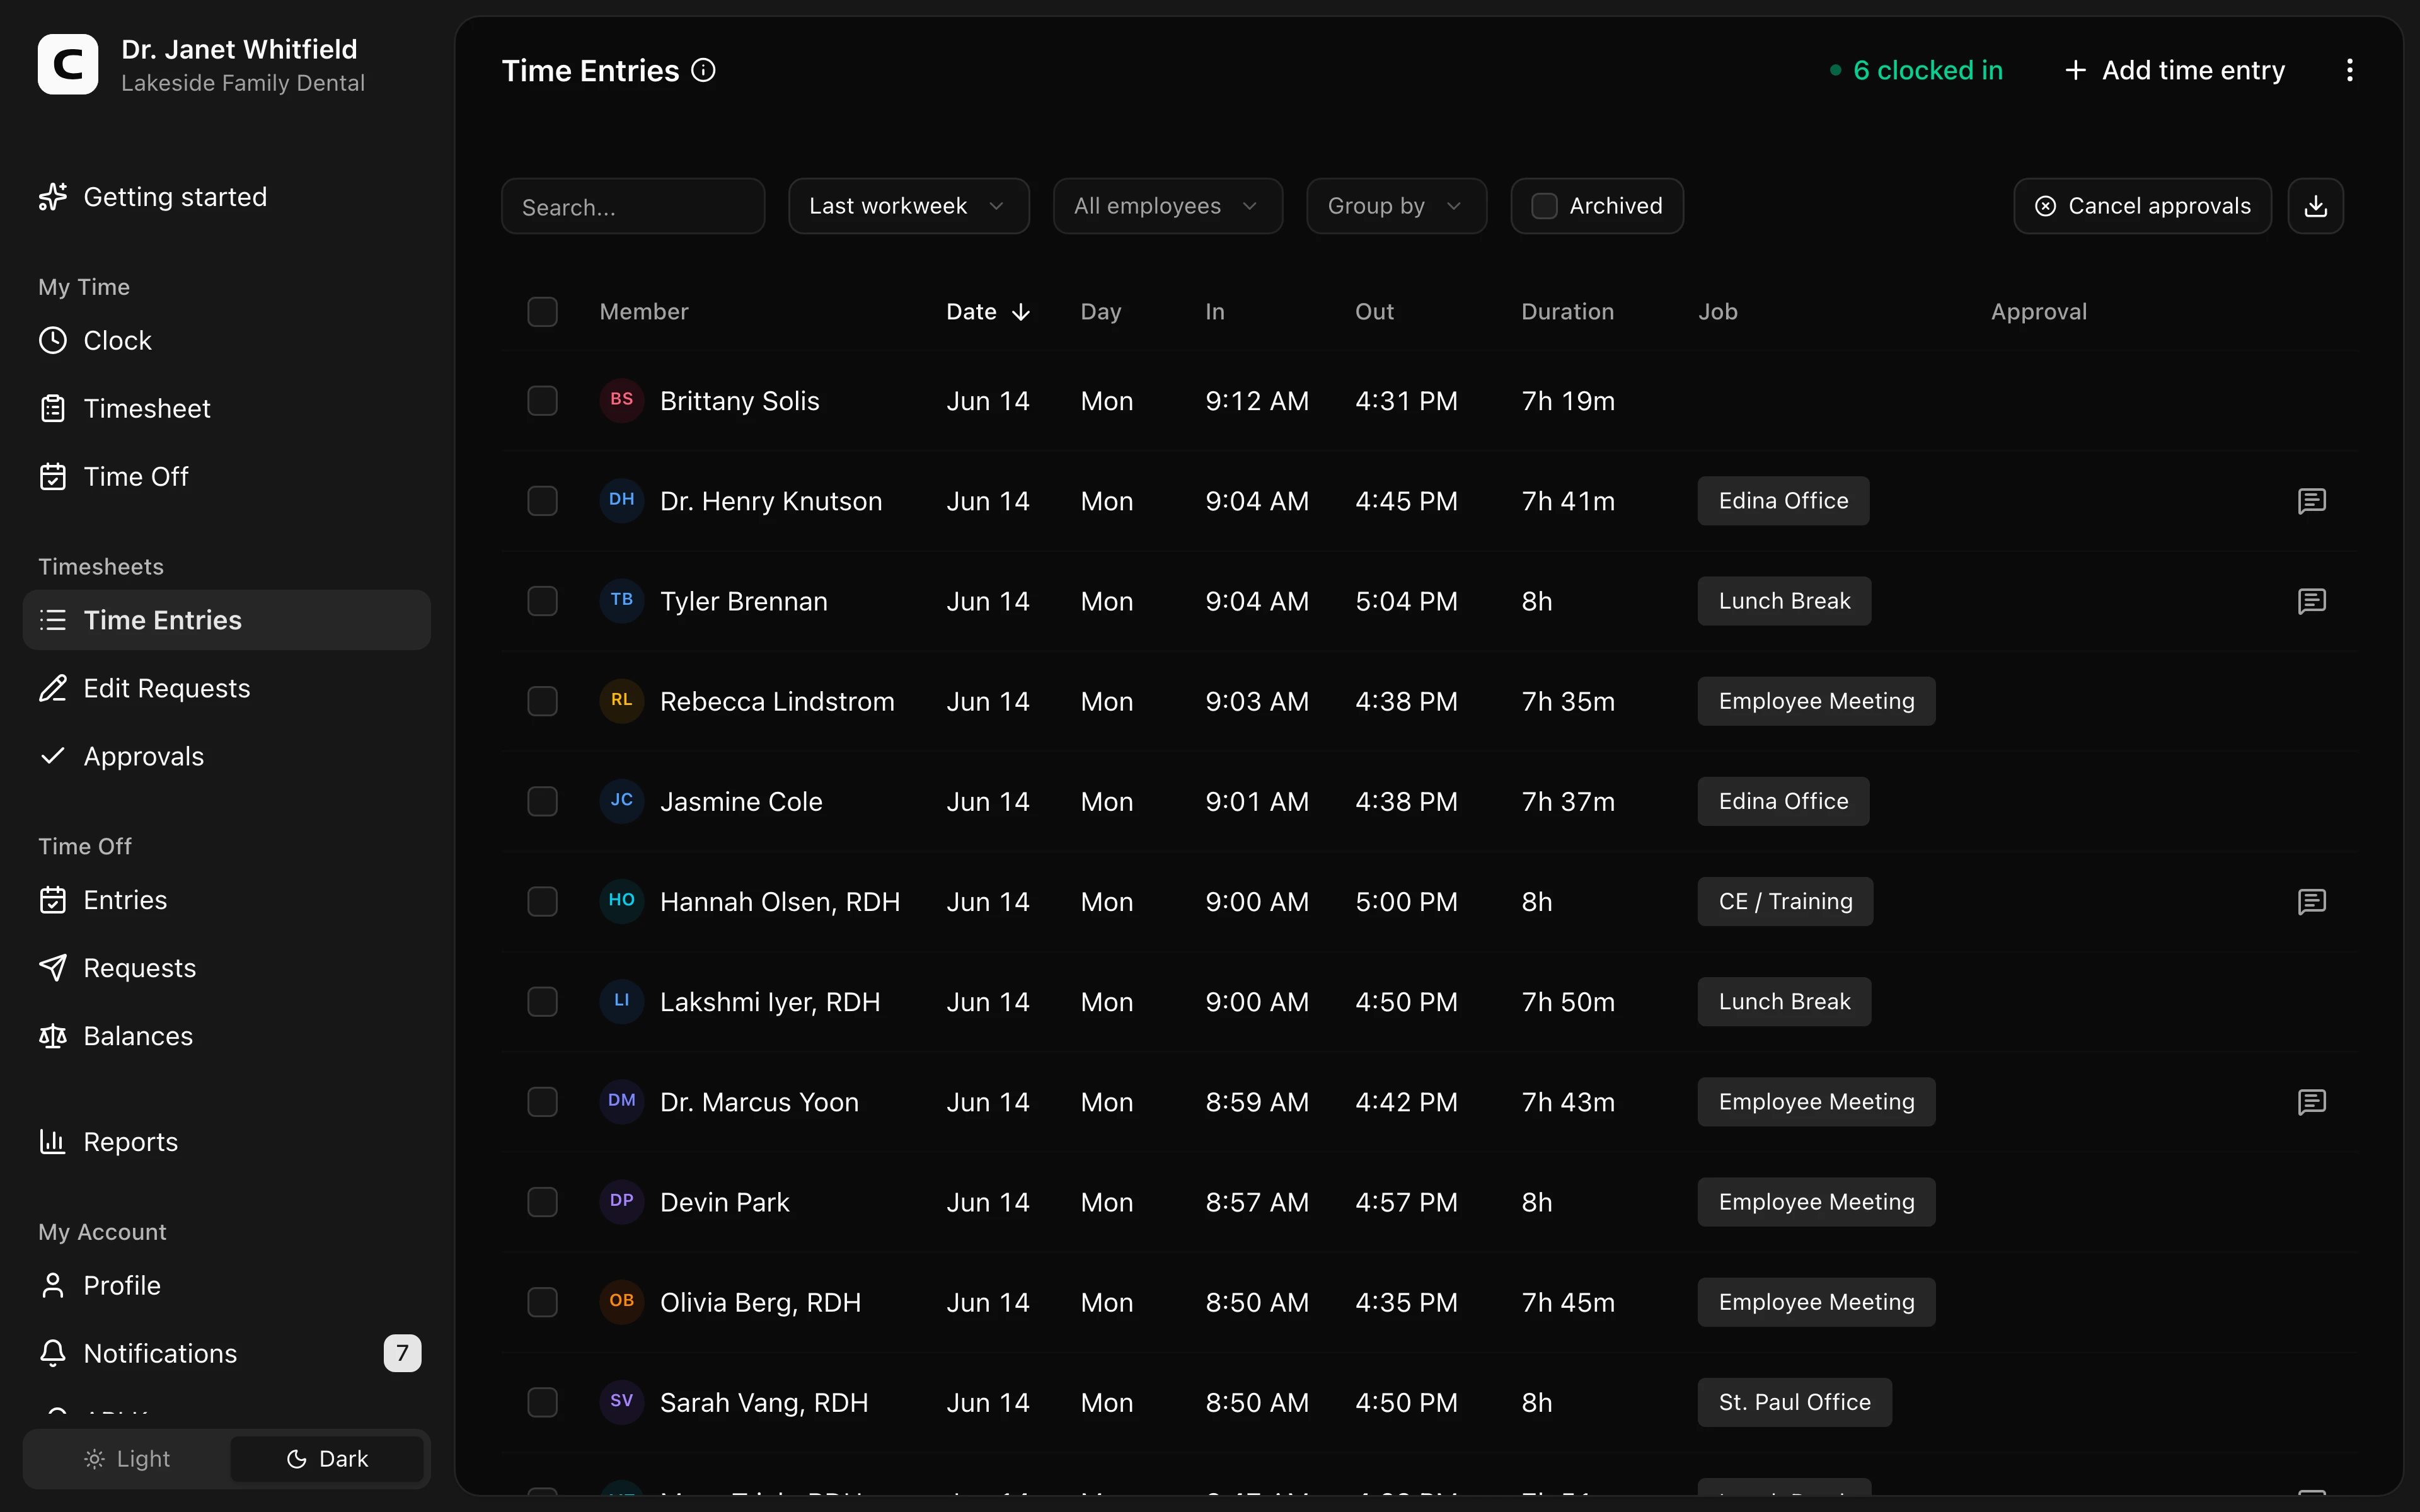Select Brittany Solis row checkbox
2420x1512 pixels.
pos(542,401)
